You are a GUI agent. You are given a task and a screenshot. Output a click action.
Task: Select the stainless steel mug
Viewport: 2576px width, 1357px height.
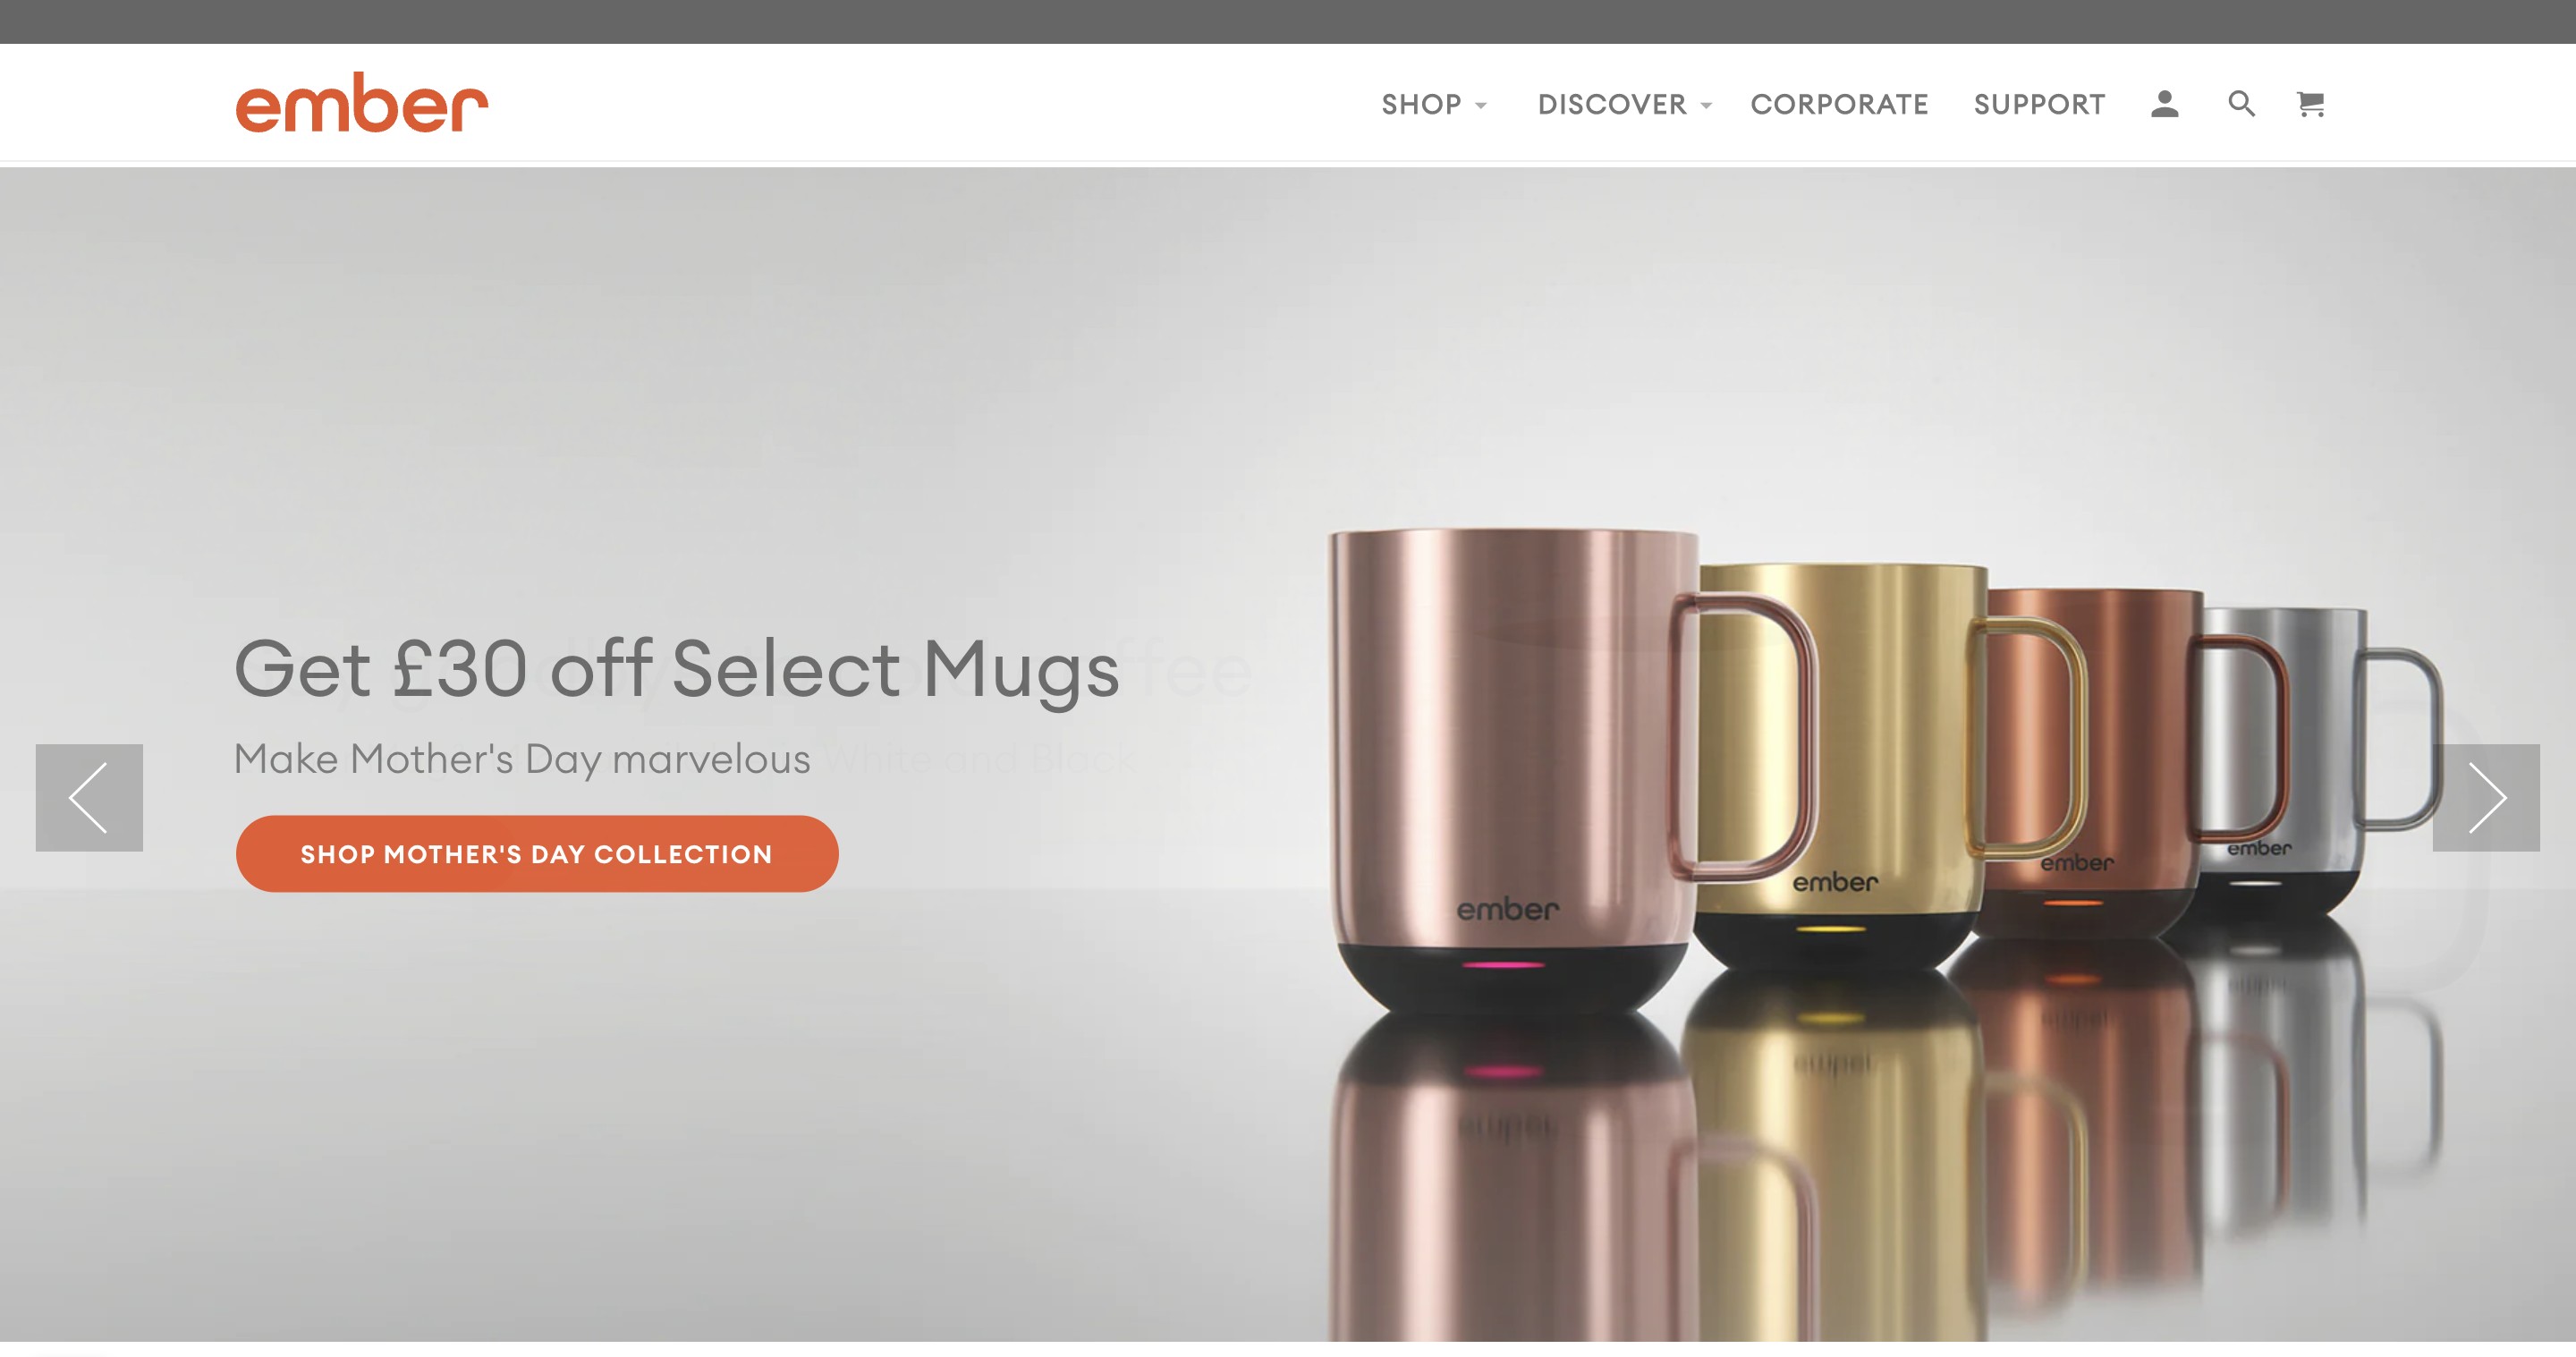[2300, 760]
